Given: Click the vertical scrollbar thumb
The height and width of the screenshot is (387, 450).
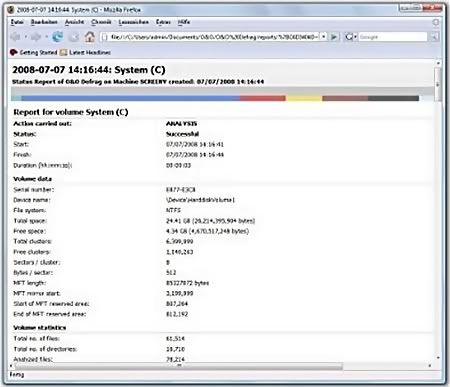Looking at the screenshot, I should (x=438, y=83).
